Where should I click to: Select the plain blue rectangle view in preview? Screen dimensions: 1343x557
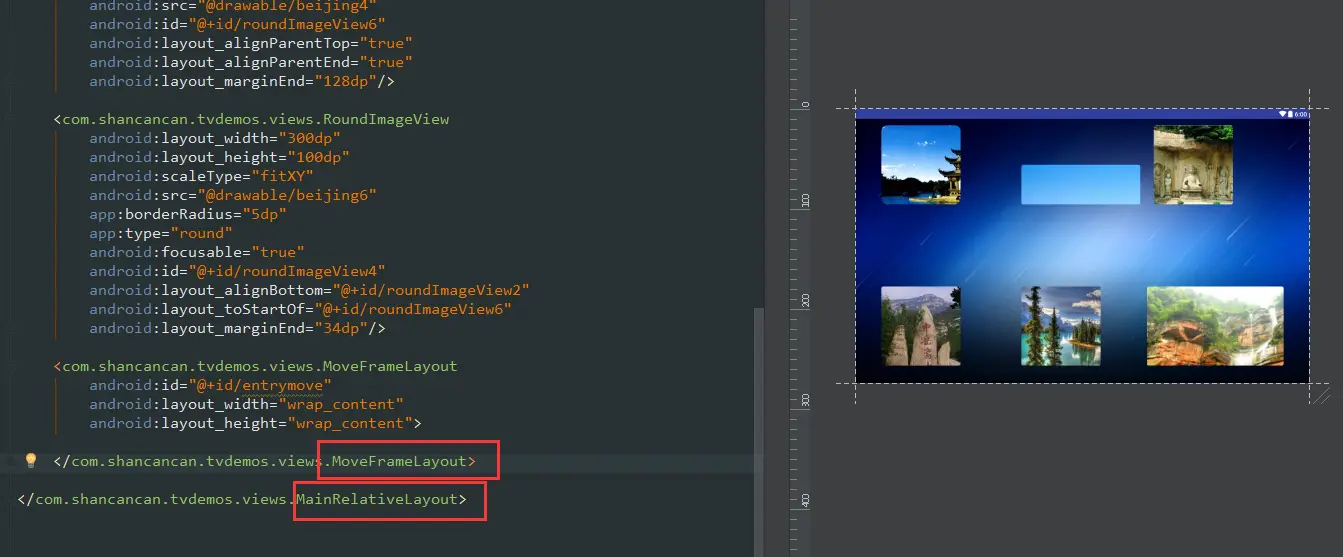[1081, 184]
